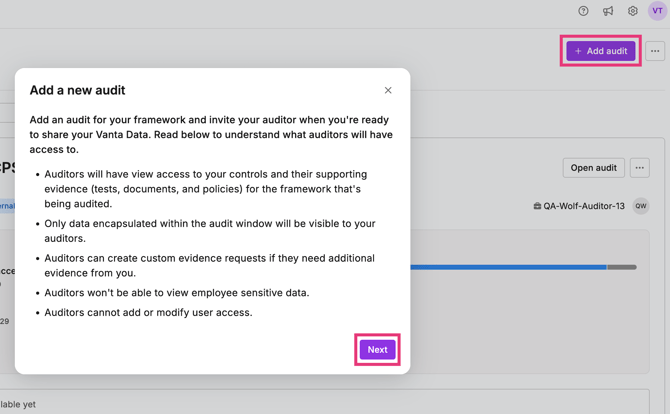670x414 pixels.
Task: Open the VT user avatar menu
Action: (657, 11)
